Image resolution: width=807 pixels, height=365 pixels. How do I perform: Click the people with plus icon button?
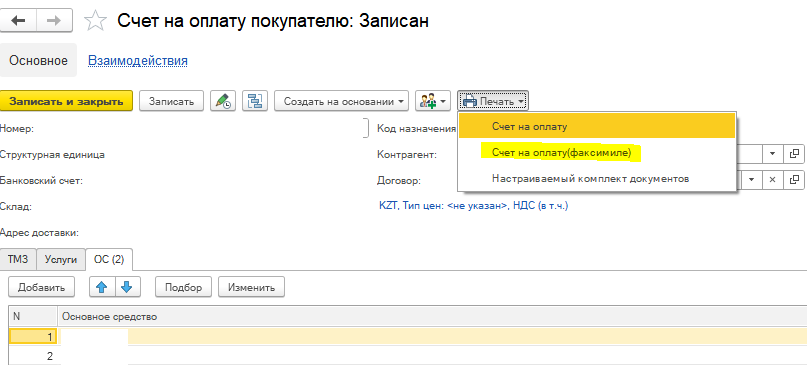click(433, 101)
